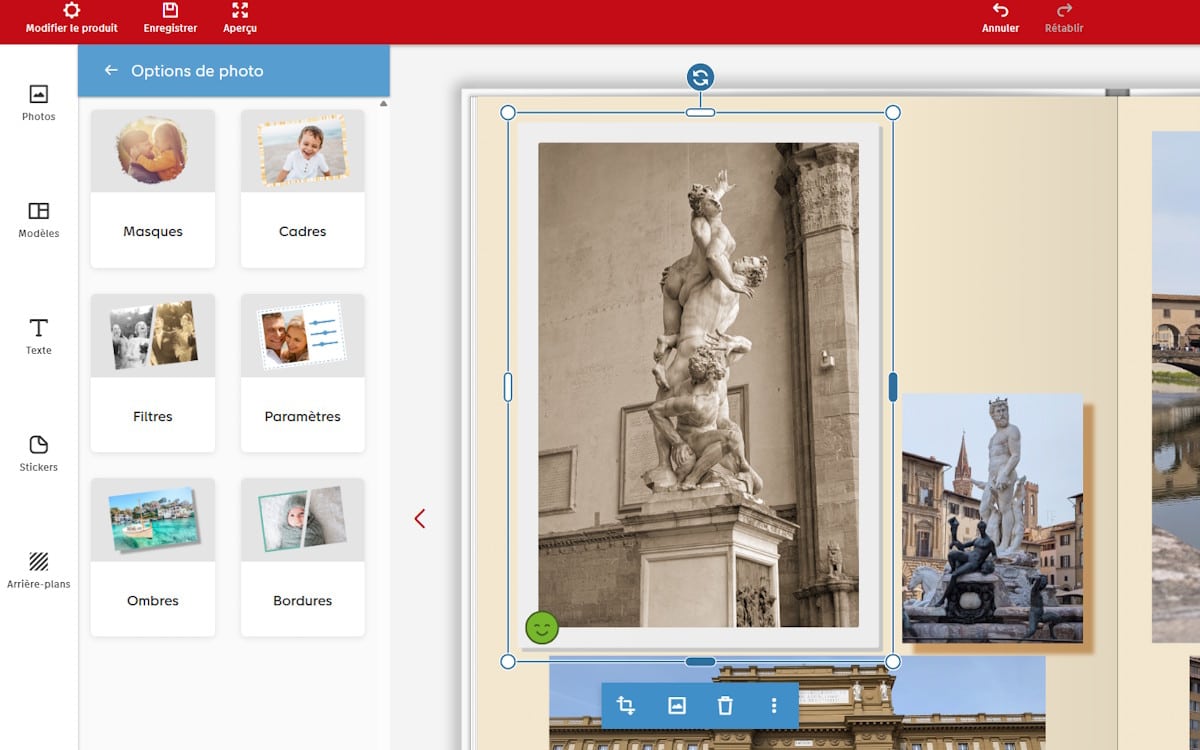The image size is (1200, 750).
Task: Click the green smiley quality indicator
Action: [542, 627]
